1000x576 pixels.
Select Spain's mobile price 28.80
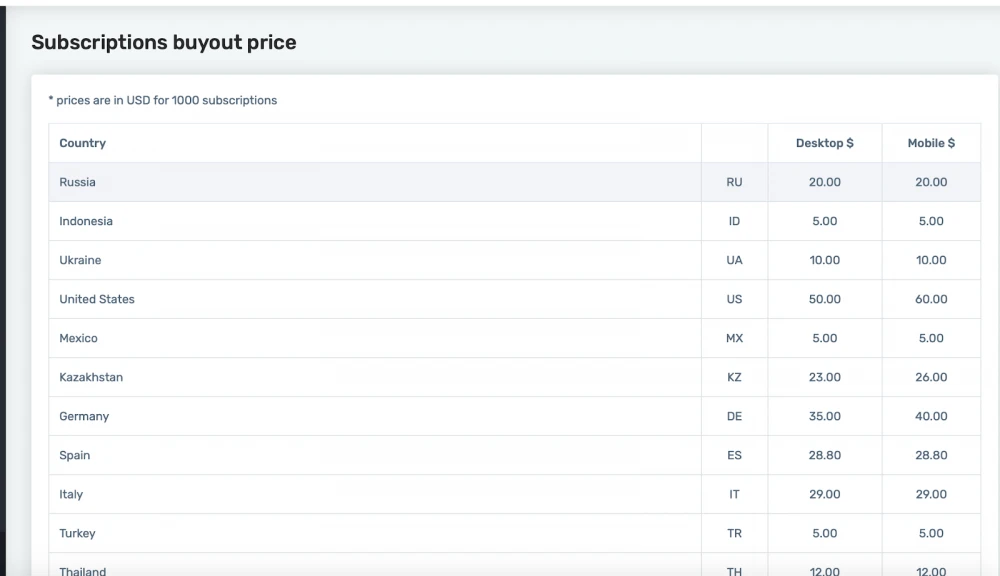pyautogui.click(x=931, y=455)
